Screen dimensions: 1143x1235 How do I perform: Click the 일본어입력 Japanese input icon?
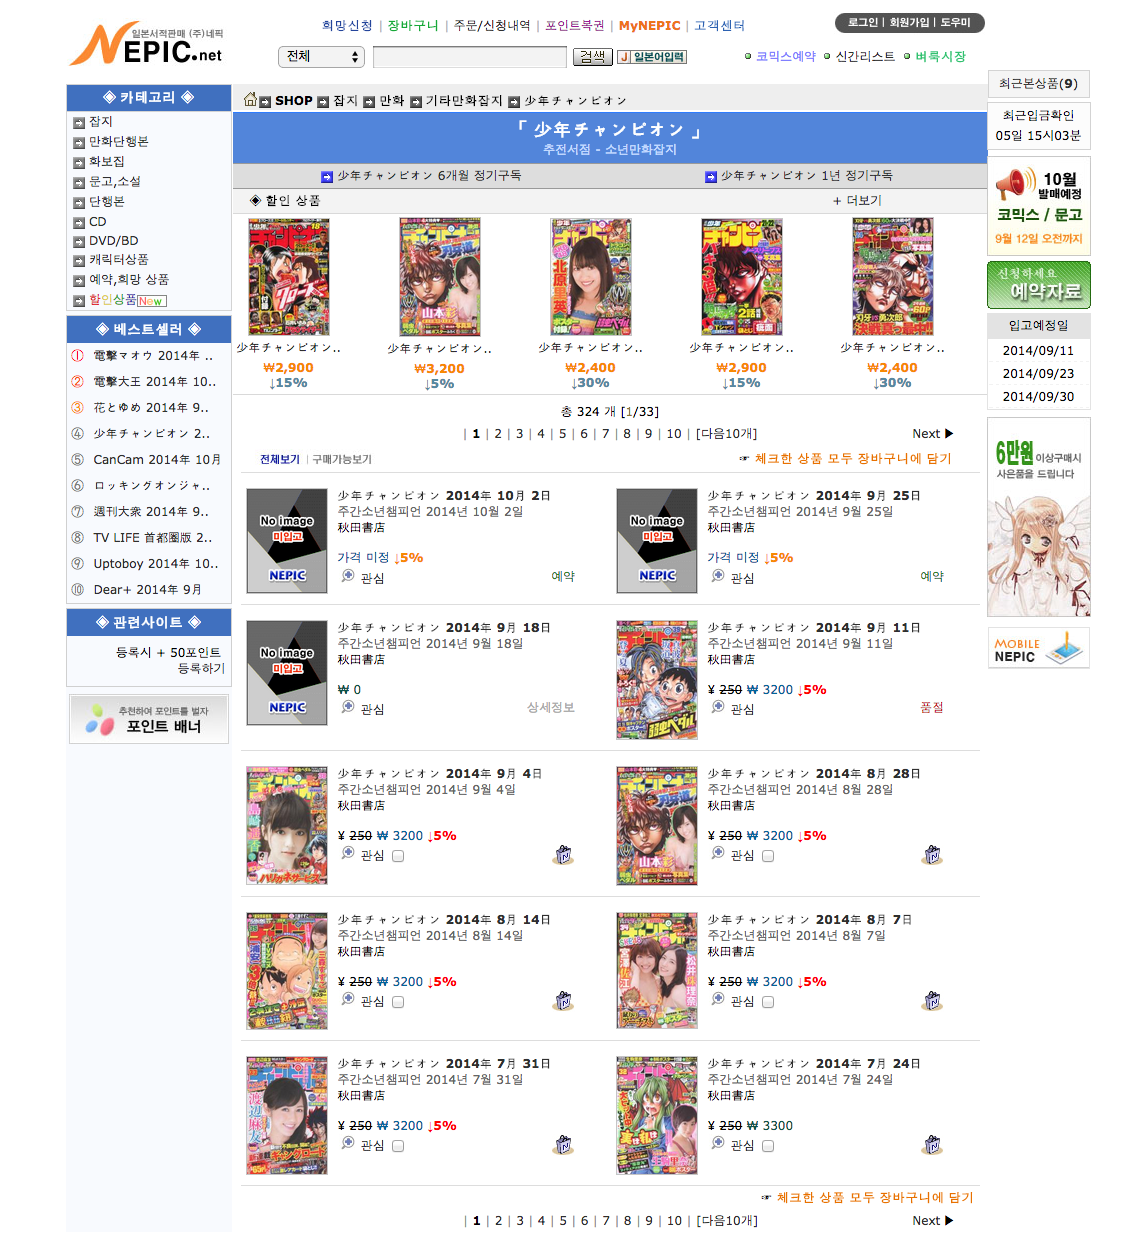[x=652, y=57]
